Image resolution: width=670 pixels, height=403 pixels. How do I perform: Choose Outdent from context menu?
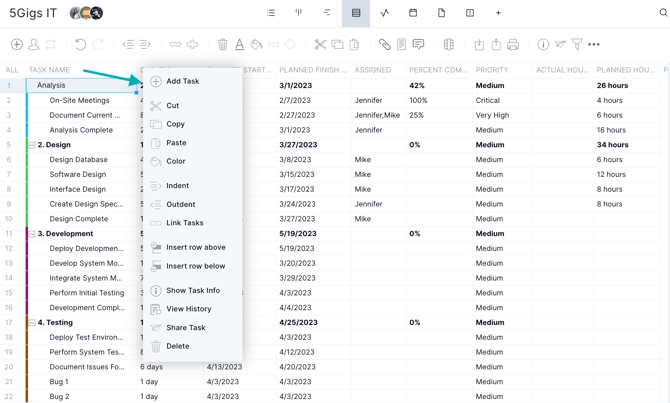(192, 204)
